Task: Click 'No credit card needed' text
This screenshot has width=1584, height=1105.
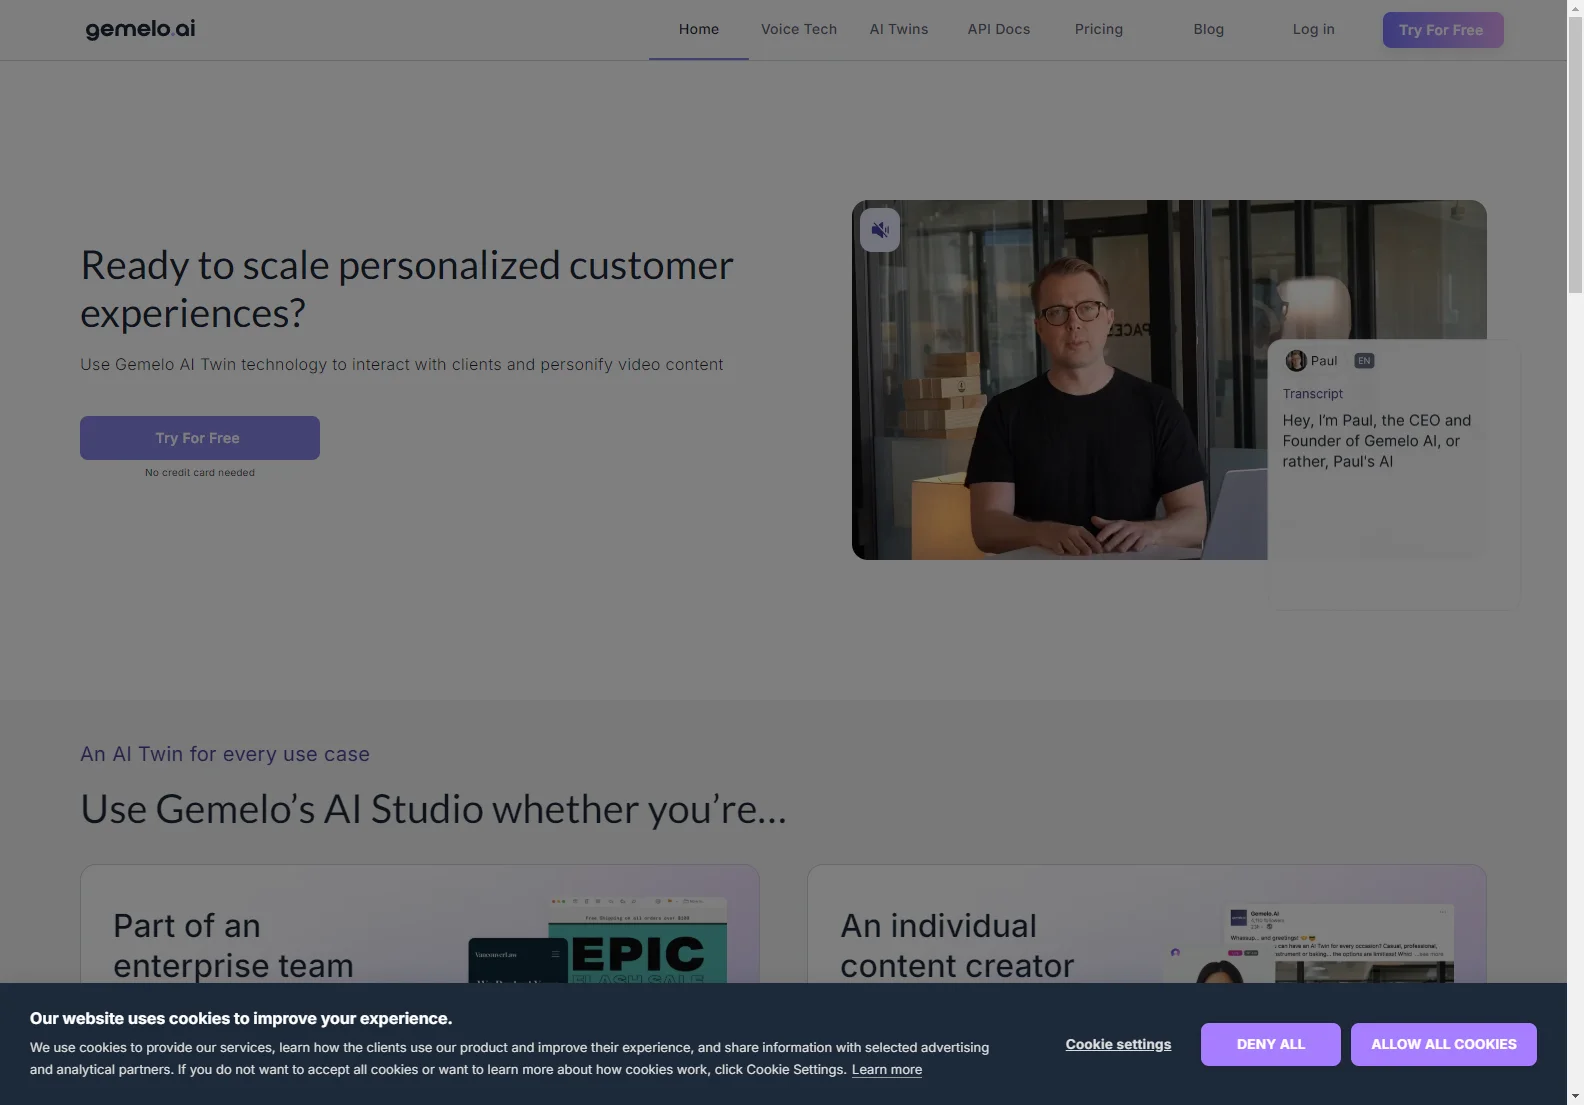Action: tap(200, 473)
